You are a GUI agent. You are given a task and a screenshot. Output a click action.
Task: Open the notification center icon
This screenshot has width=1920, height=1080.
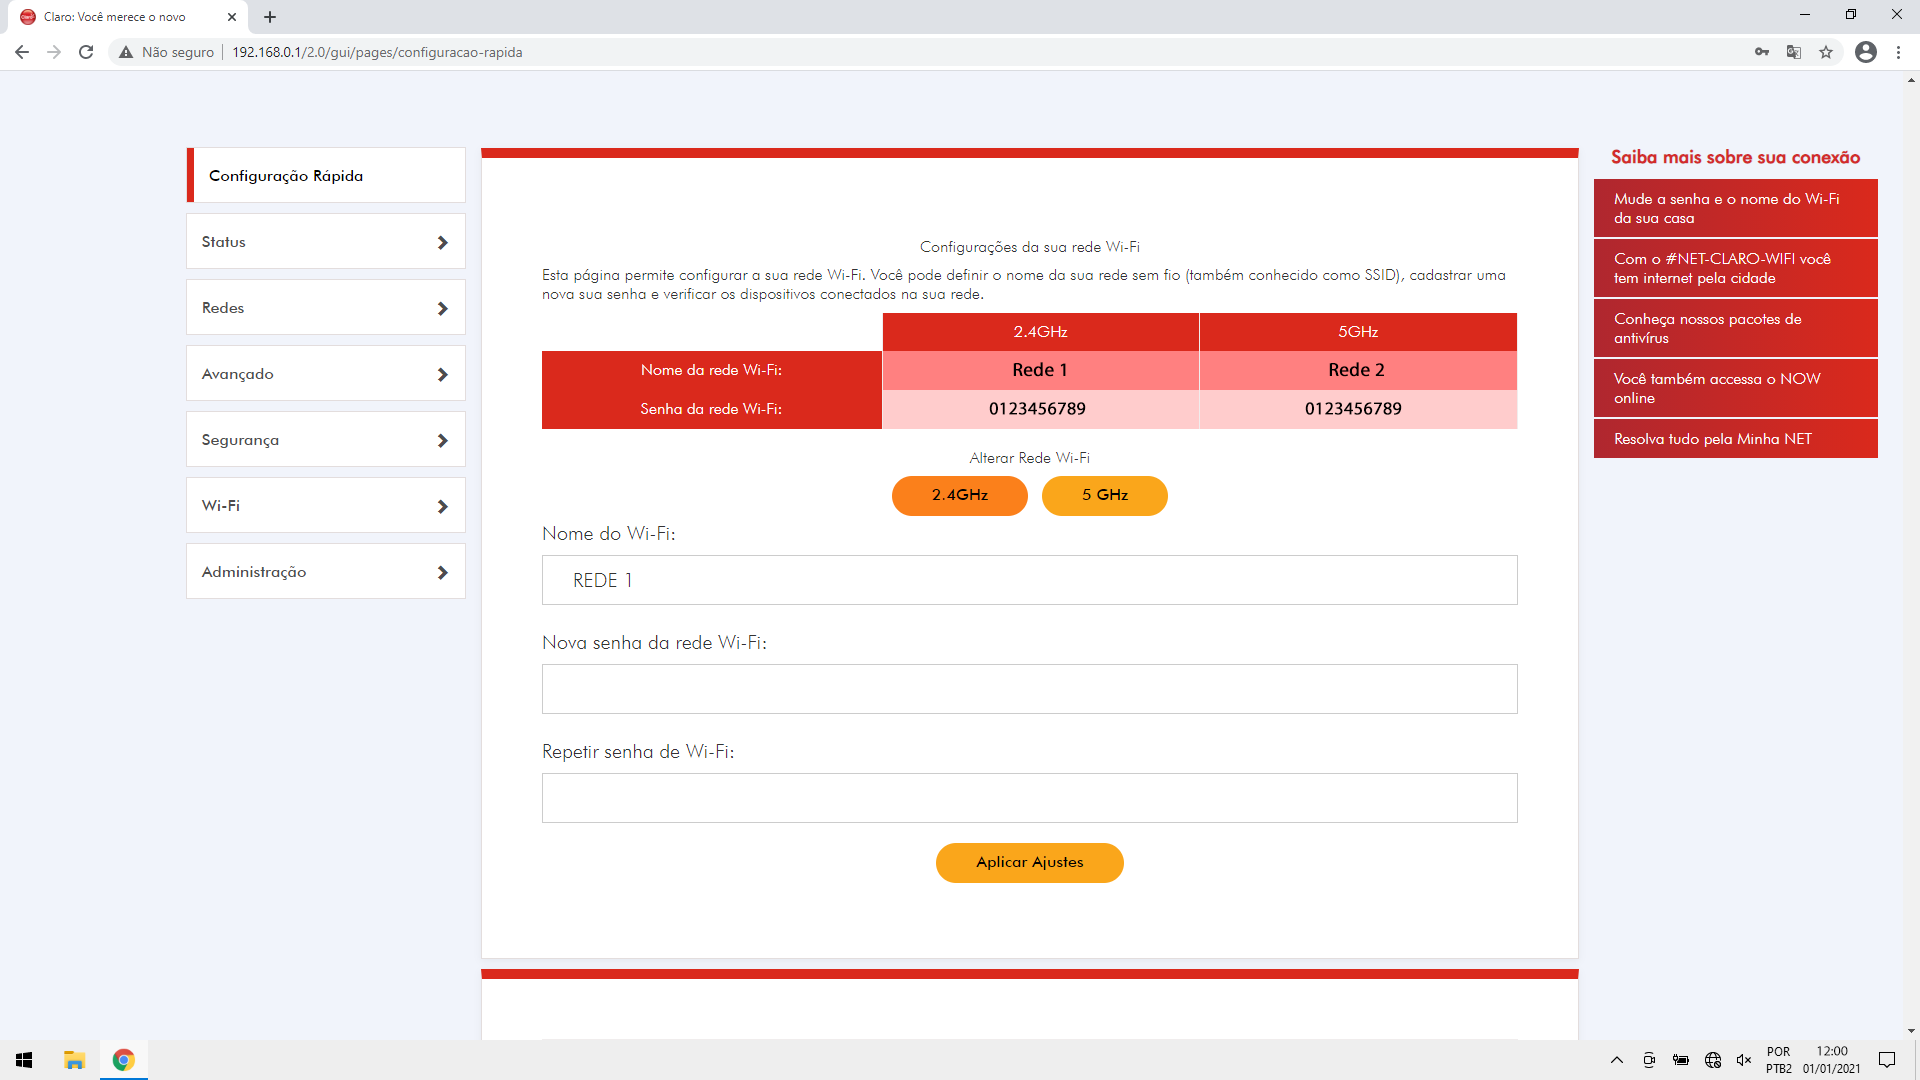tap(1887, 1060)
